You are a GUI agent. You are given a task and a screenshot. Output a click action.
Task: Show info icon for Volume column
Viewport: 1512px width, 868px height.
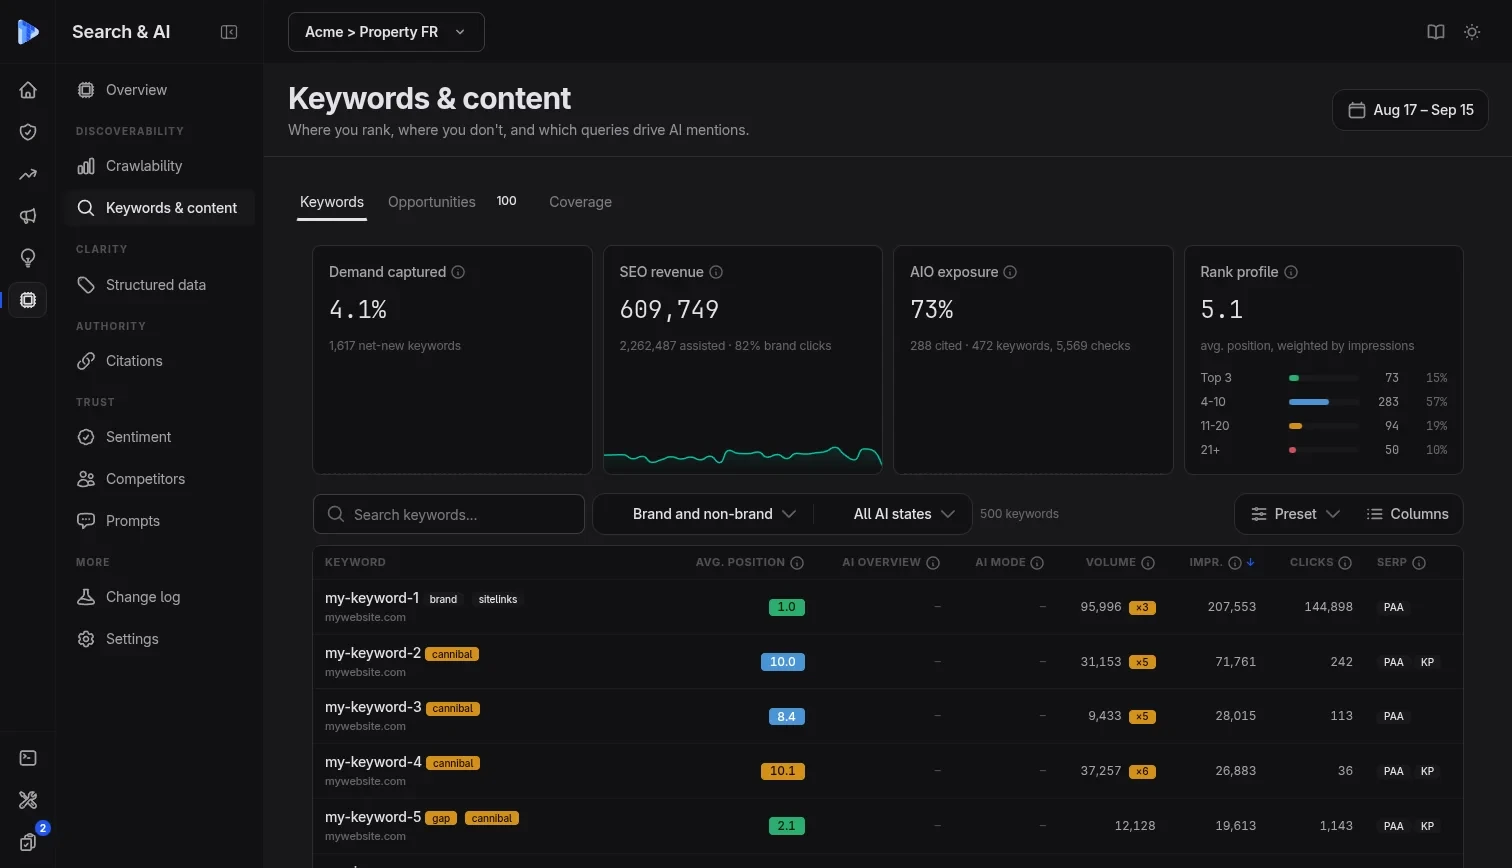(x=1148, y=563)
